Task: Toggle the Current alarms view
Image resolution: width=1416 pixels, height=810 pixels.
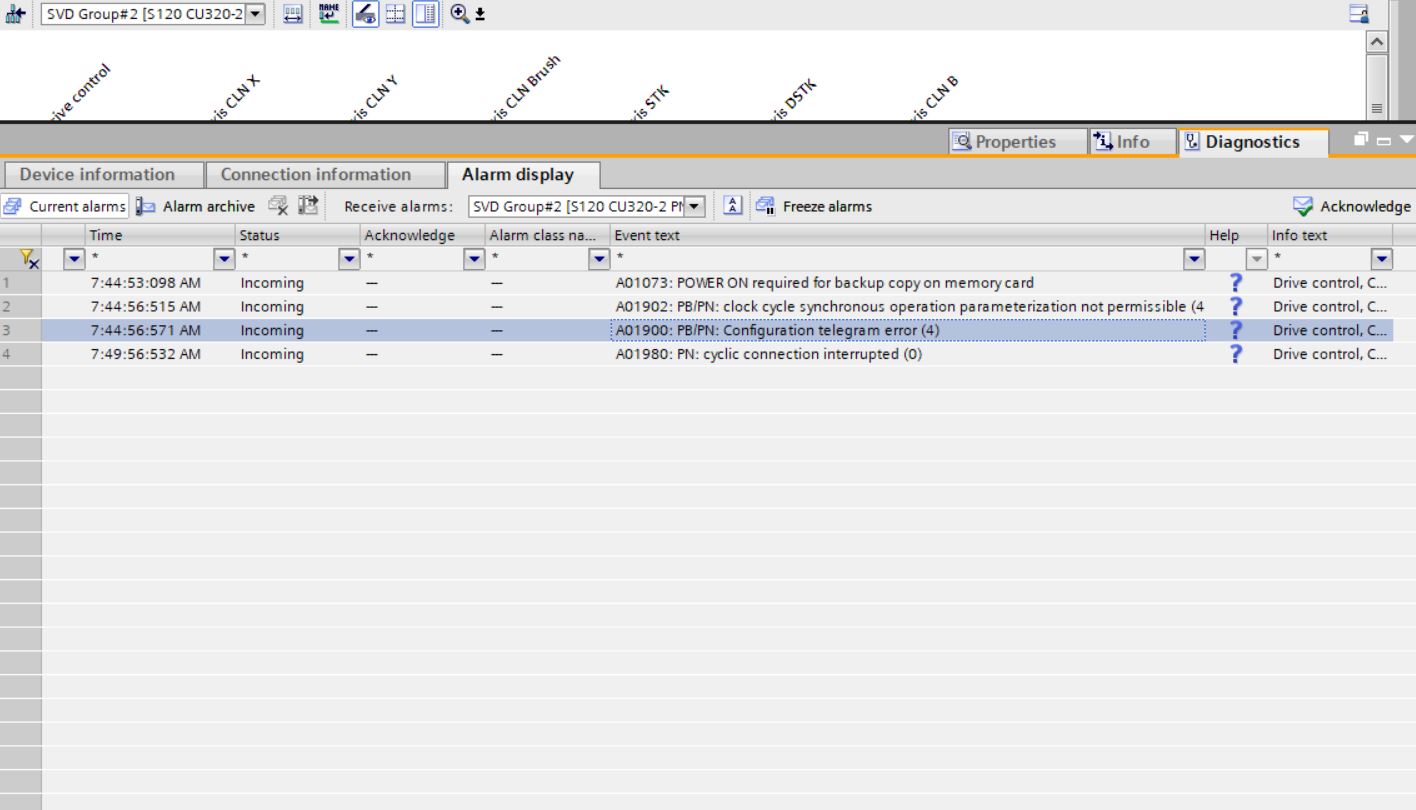Action: pos(66,207)
